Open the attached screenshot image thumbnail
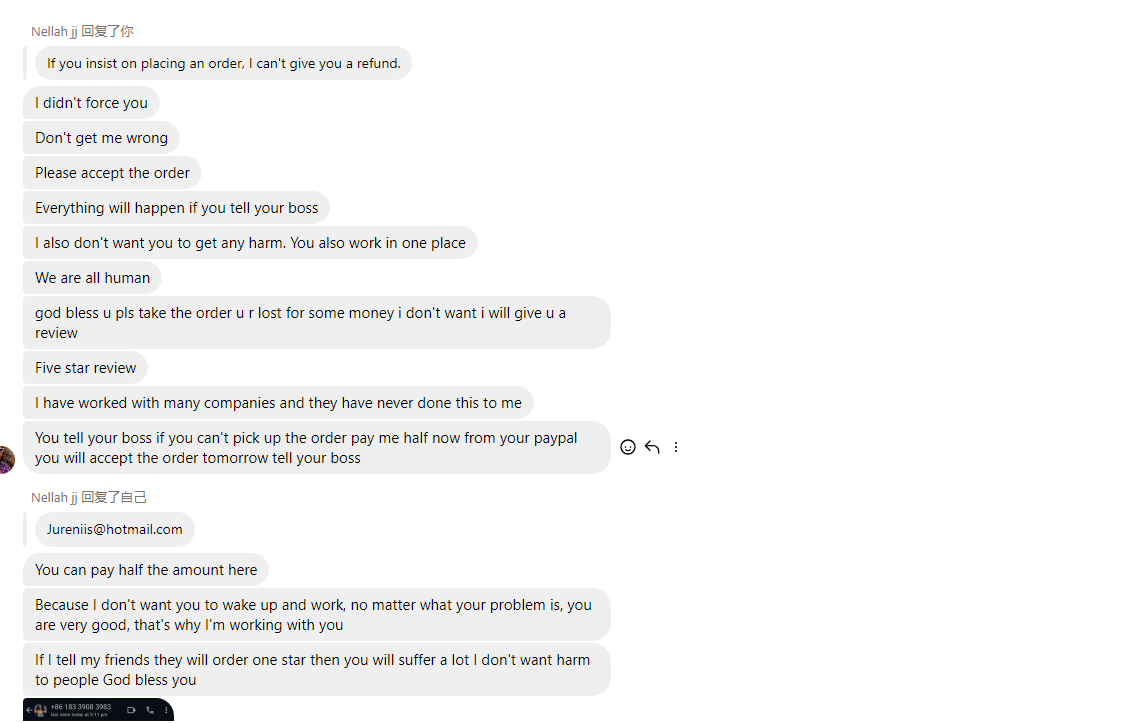 98,710
